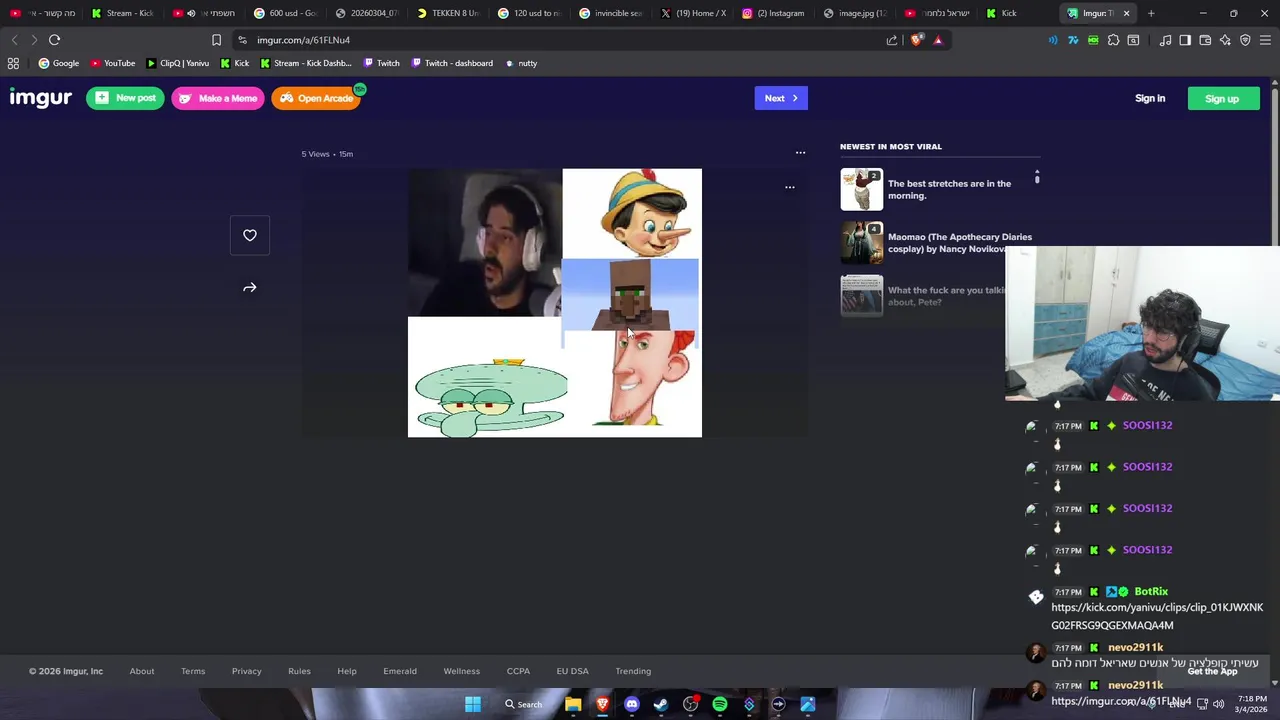This screenshot has height=720, width=1280.
Task: Switch to the Stream - Kick tab
Action: tap(123, 13)
